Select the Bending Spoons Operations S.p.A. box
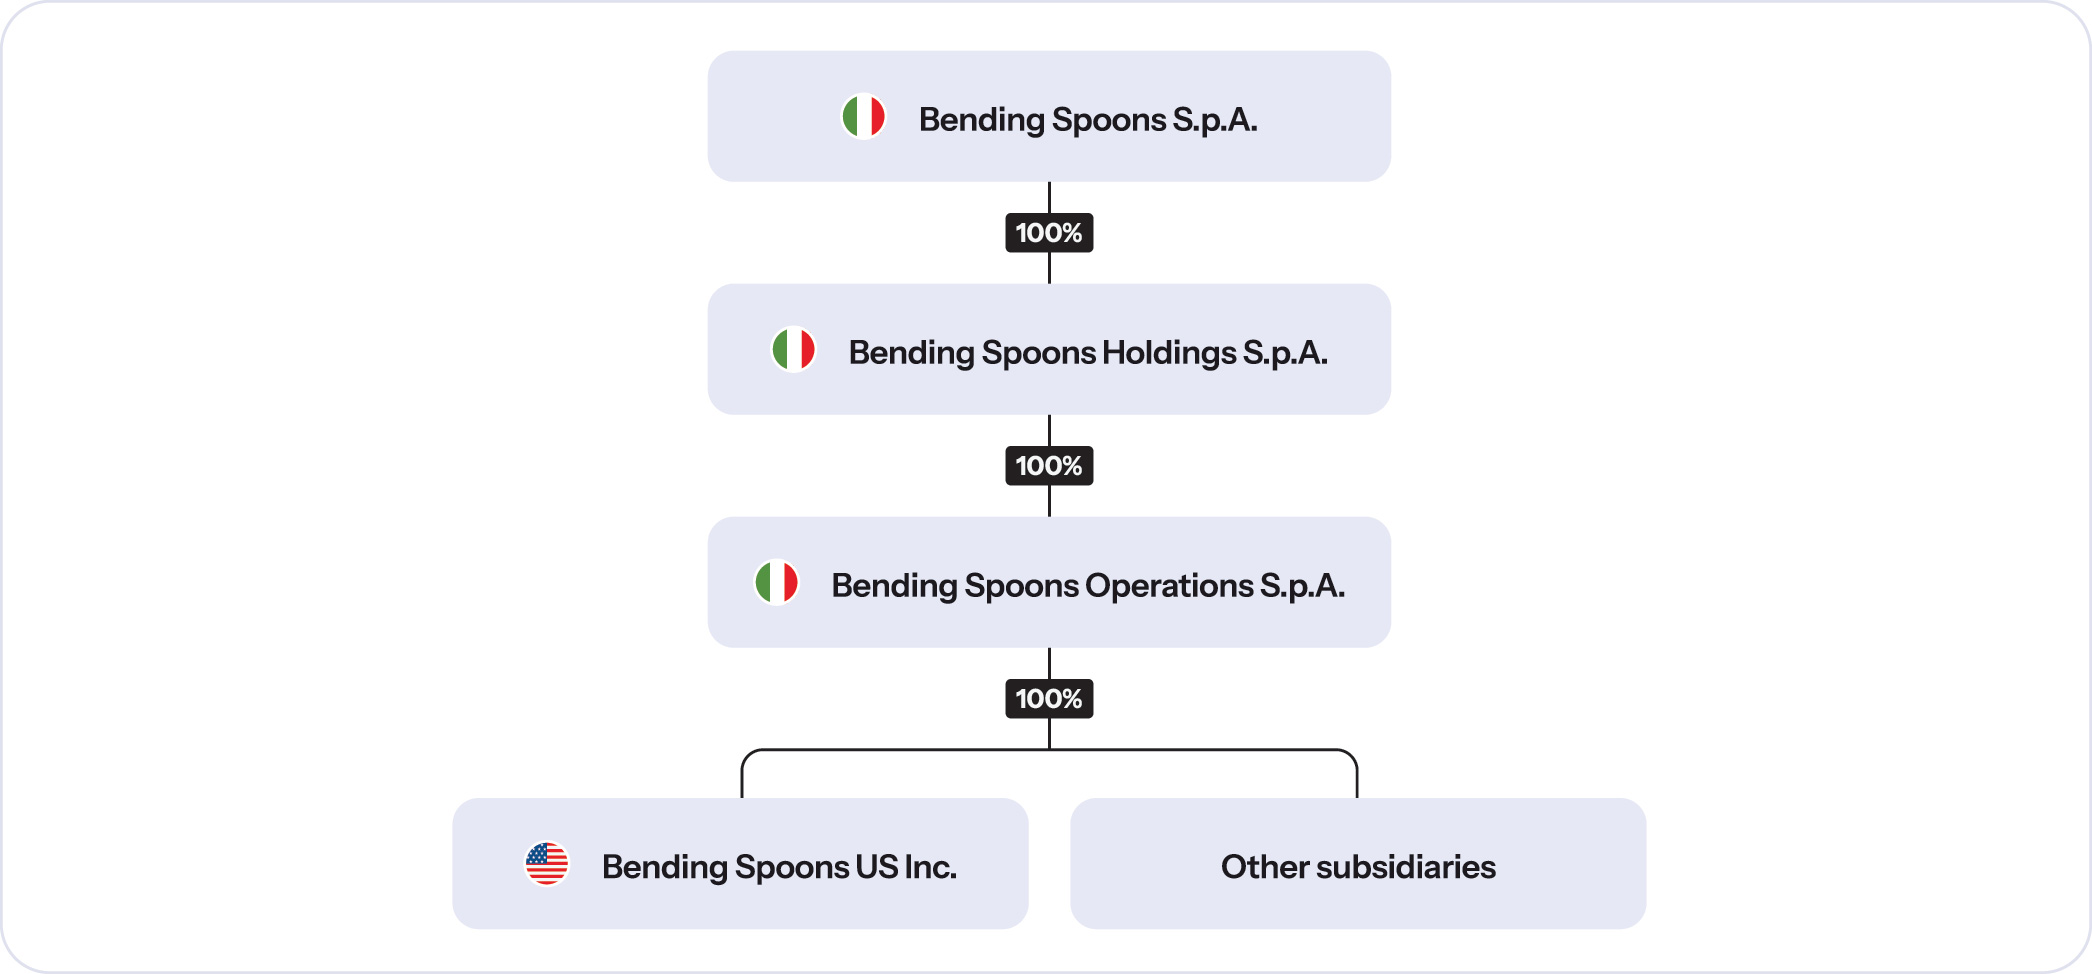The width and height of the screenshot is (2092, 974). [x=1049, y=582]
